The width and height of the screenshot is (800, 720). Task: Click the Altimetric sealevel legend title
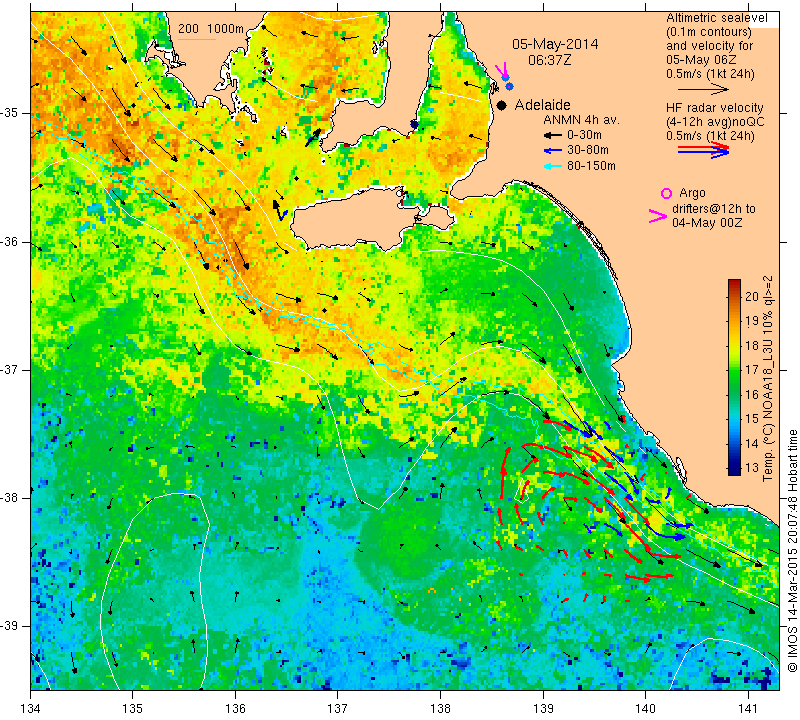717,18
